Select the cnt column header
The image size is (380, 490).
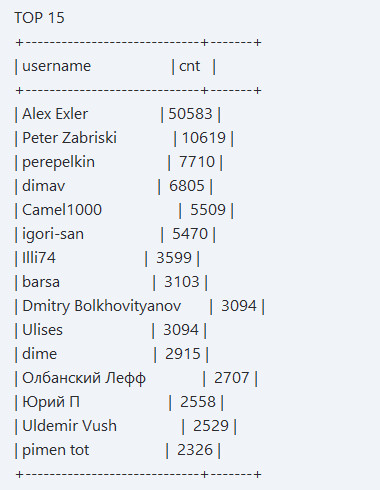pos(189,66)
